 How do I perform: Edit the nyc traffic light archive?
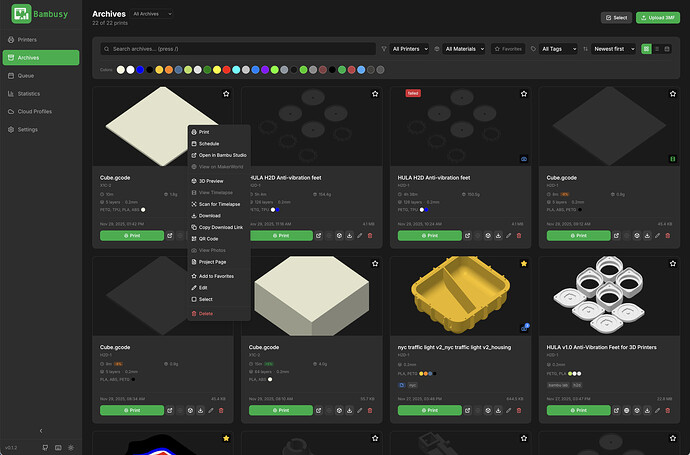pos(509,411)
